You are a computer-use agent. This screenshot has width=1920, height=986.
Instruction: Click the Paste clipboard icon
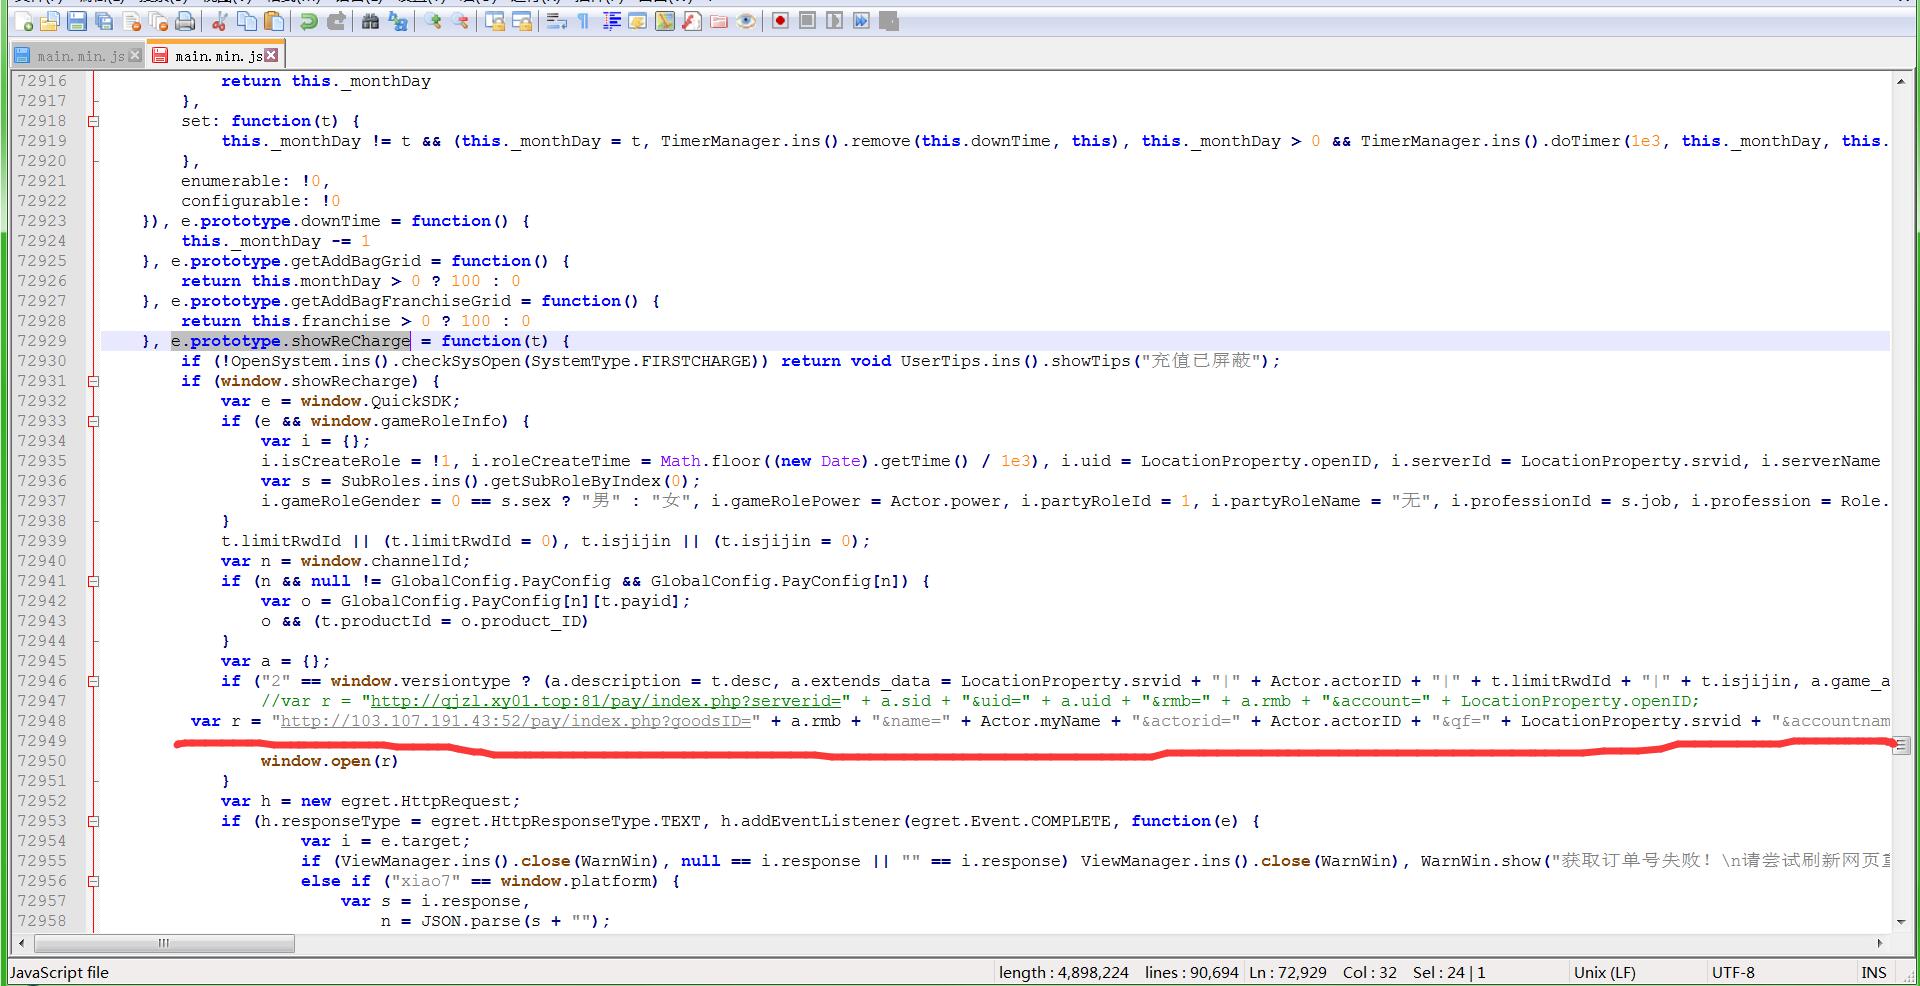[274, 21]
